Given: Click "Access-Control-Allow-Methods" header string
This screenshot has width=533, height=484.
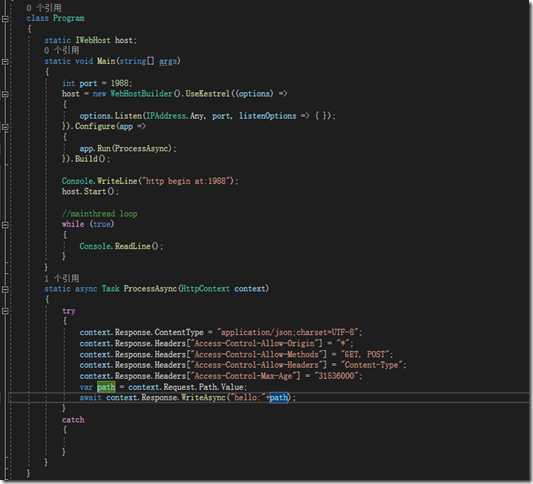Looking at the screenshot, I should (257, 355).
